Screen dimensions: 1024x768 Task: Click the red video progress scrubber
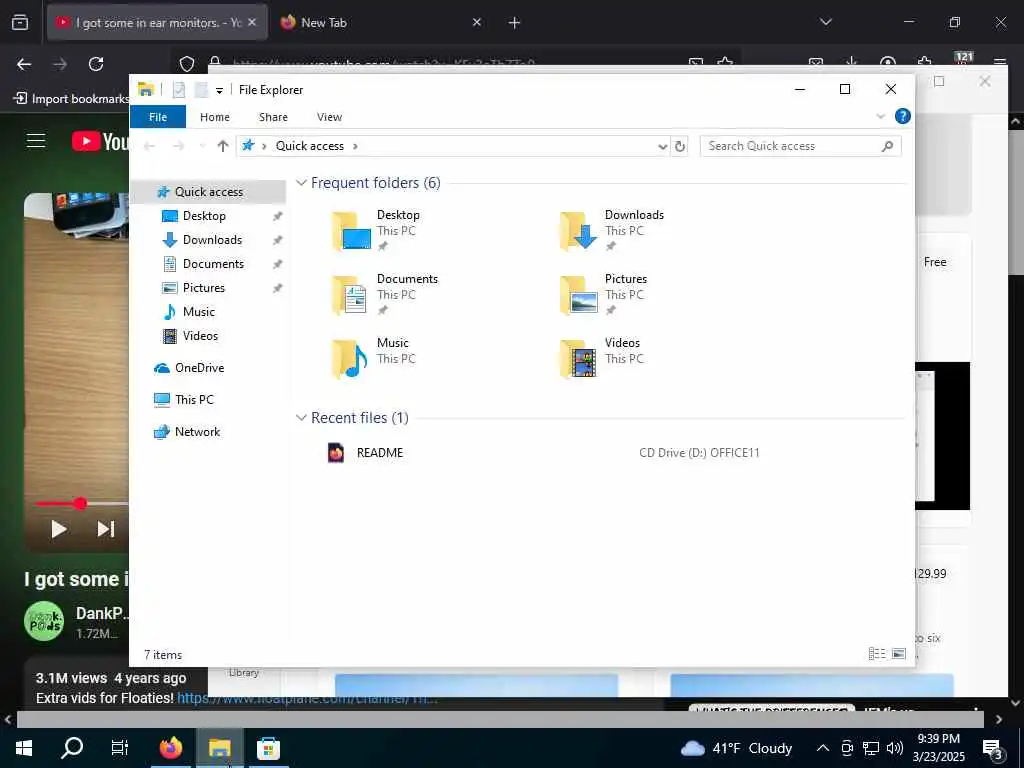pyautogui.click(x=80, y=504)
